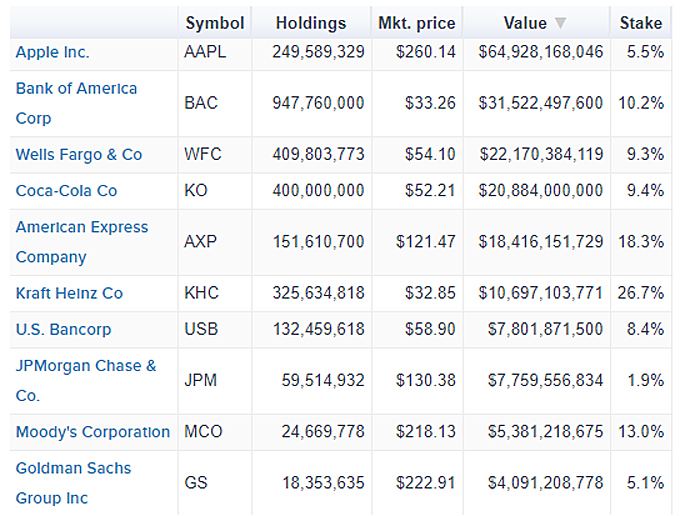
Task: Open the Coca-Cola Co link
Action: (66, 191)
